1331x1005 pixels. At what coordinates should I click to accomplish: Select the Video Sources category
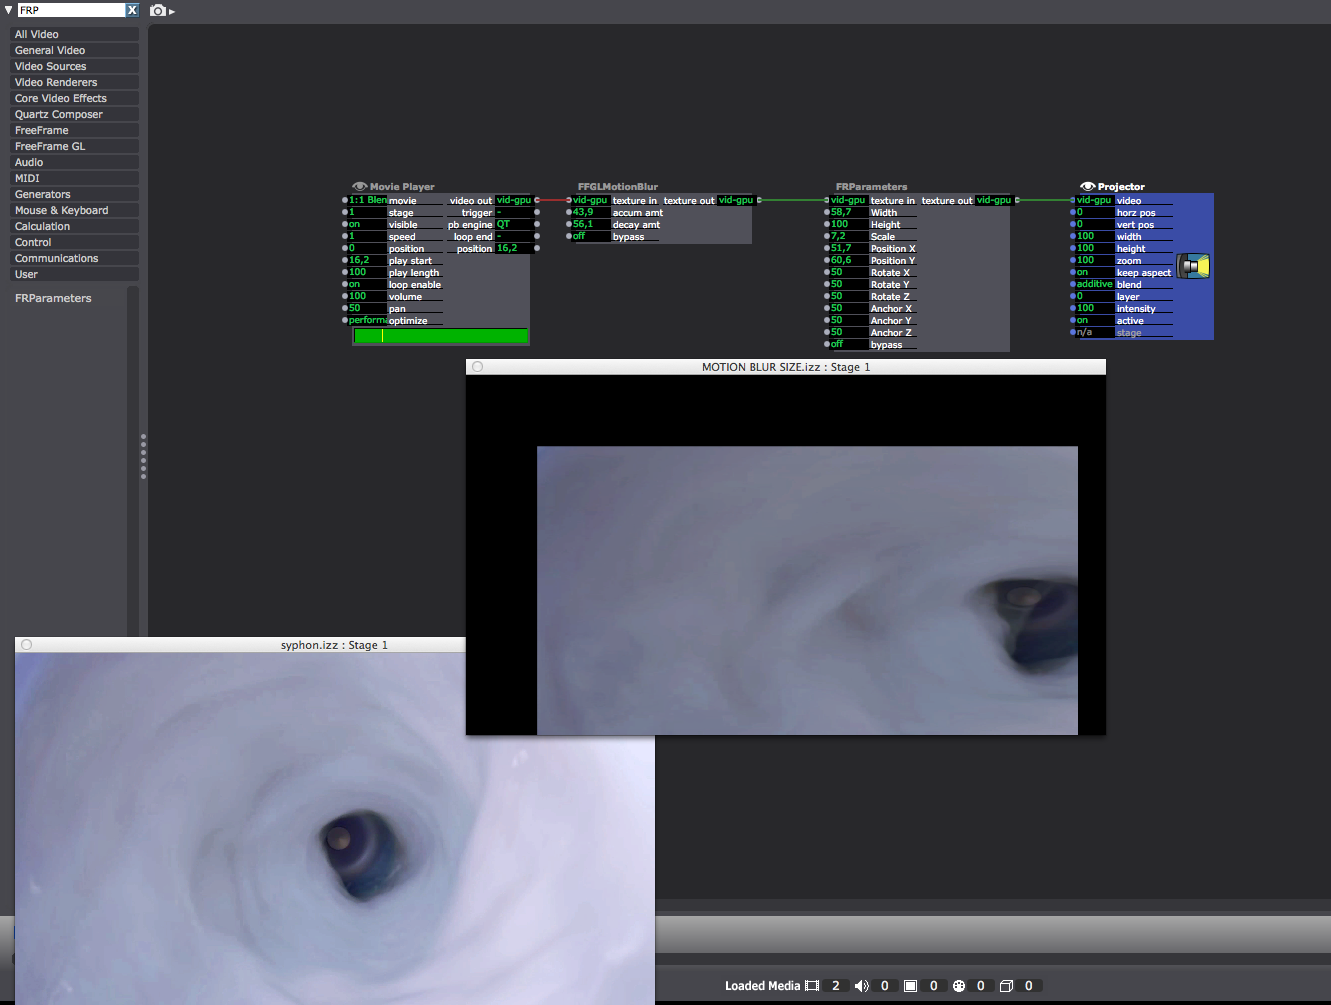tap(74, 66)
